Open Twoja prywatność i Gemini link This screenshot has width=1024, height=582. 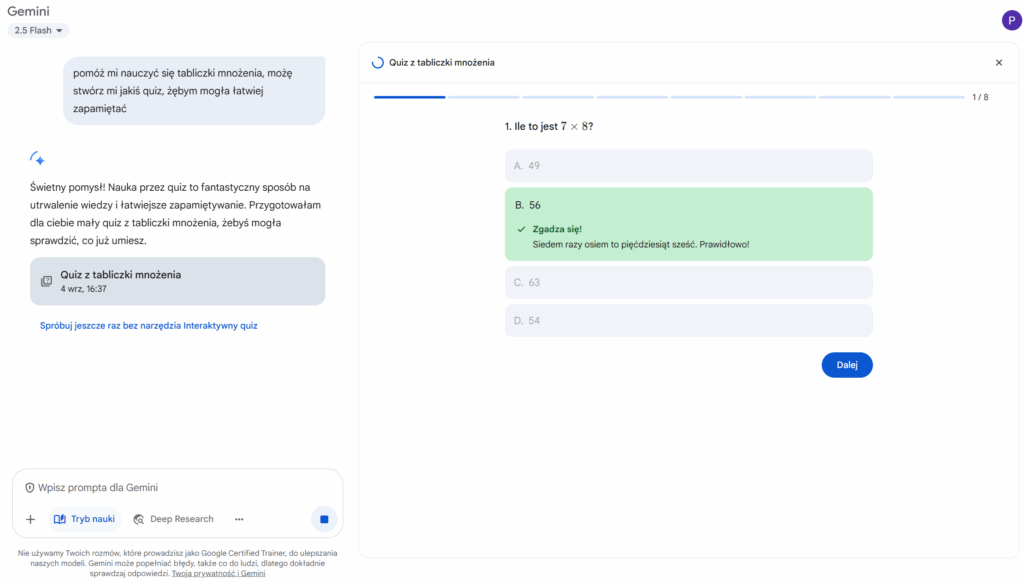point(218,574)
